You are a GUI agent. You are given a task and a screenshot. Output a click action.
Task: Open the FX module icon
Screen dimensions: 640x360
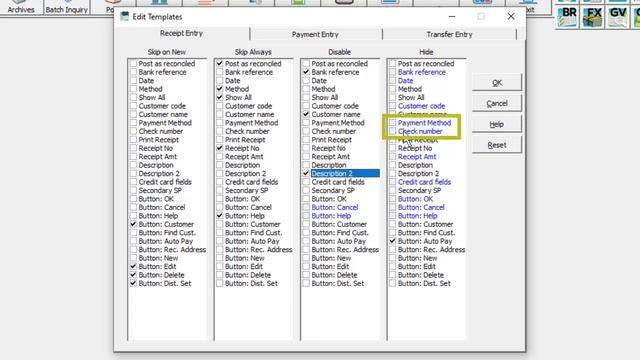[x=593, y=17]
